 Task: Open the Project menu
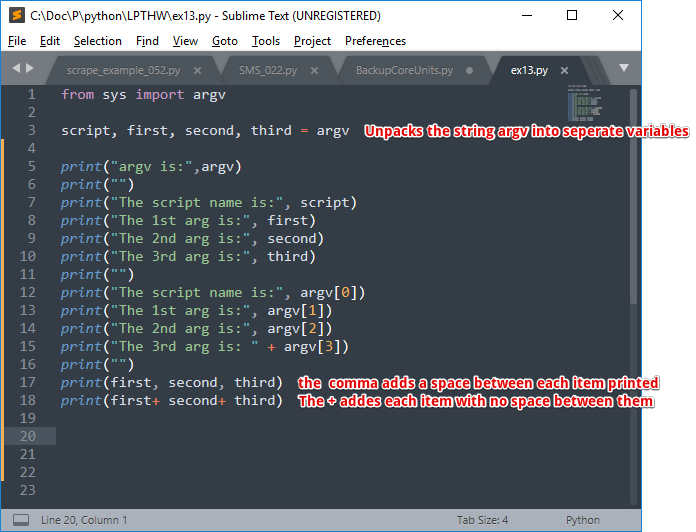tap(312, 41)
